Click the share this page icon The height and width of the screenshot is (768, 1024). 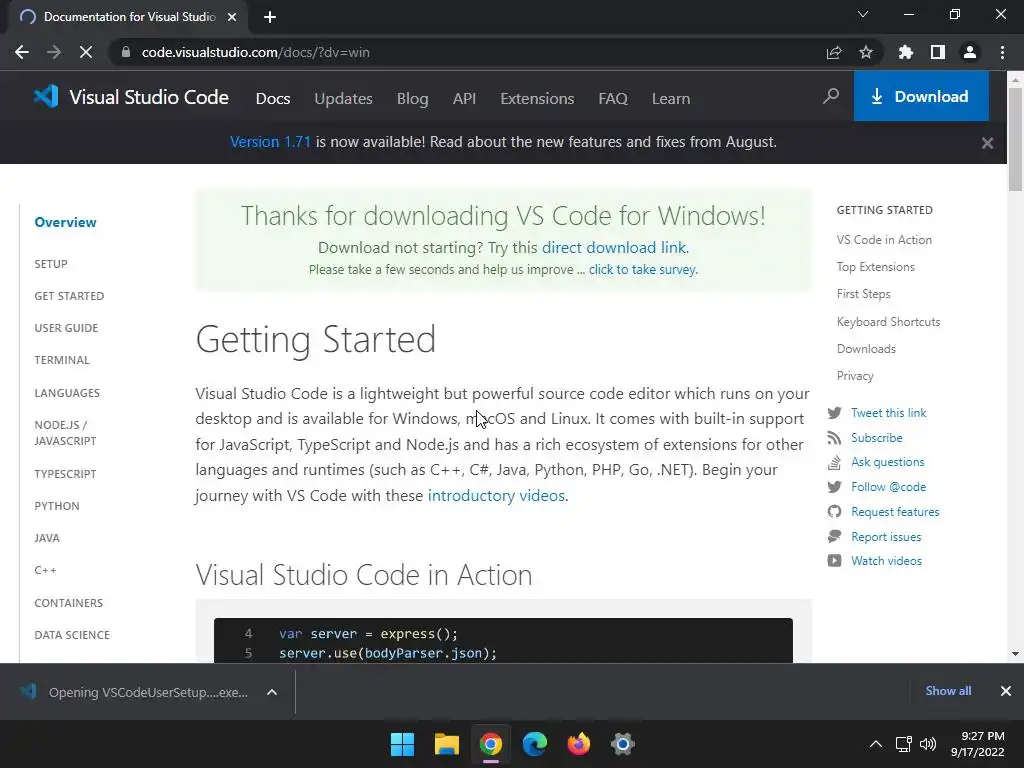click(x=833, y=52)
